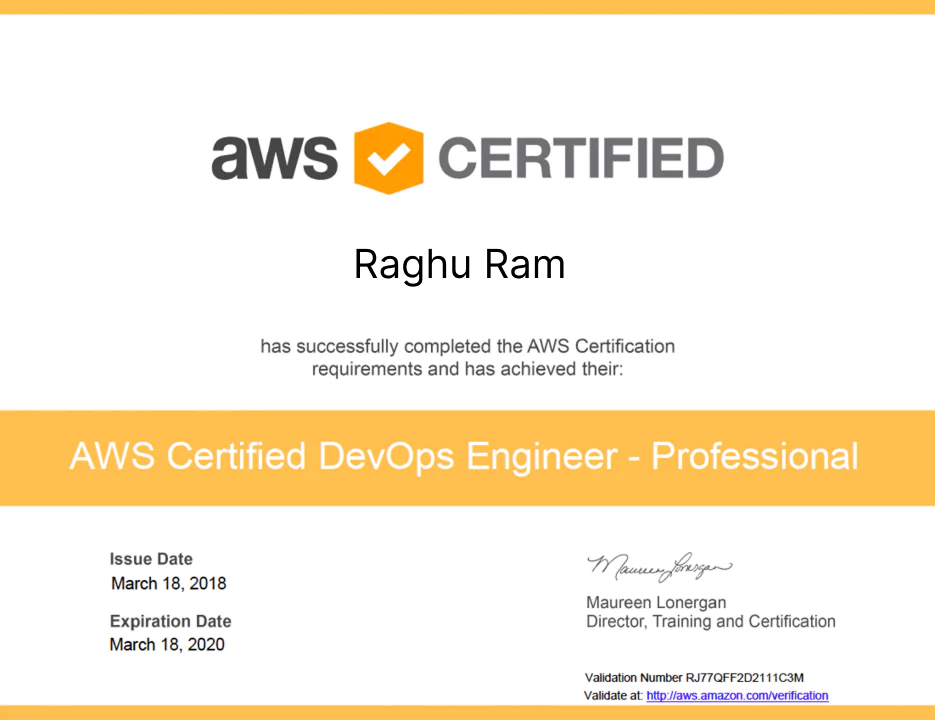
Task: Click the Maureen Lonergan handwritten signature
Action: coord(659,568)
